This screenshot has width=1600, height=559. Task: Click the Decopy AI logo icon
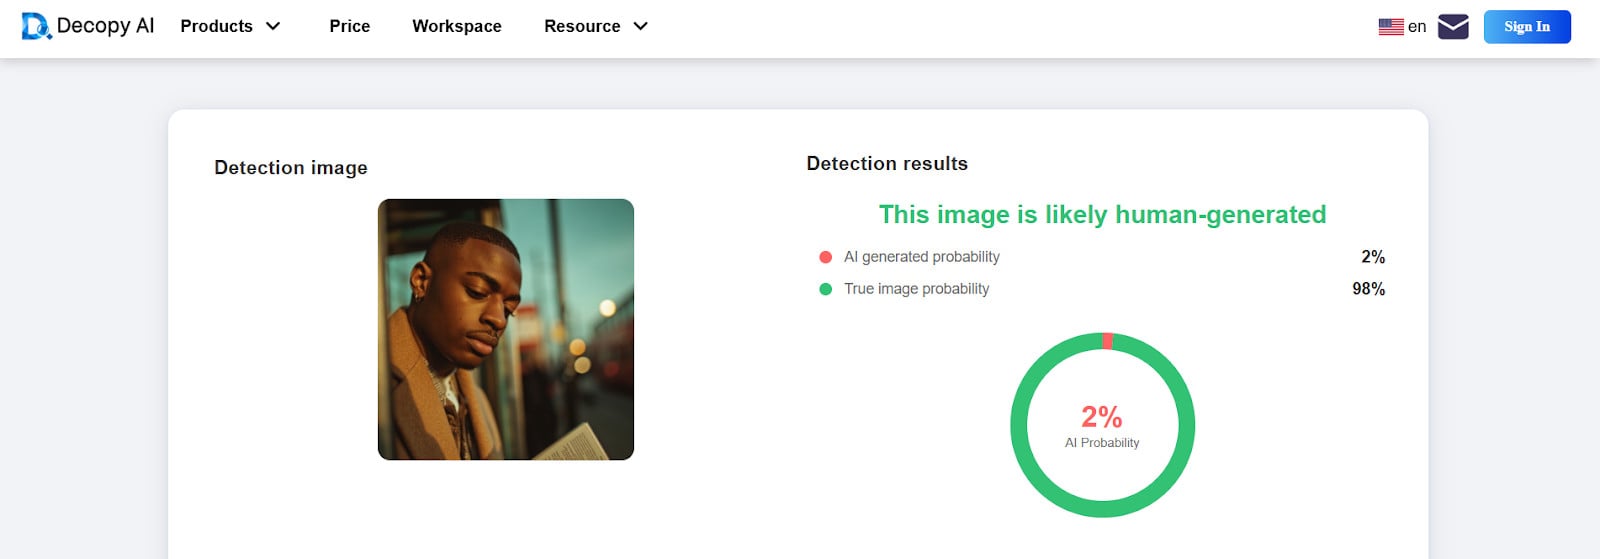36,26
